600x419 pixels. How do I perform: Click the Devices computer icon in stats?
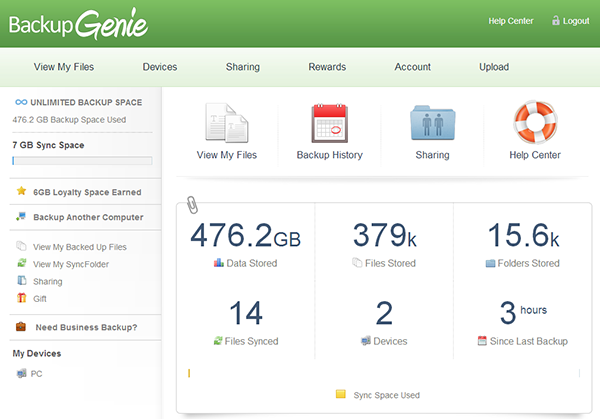[x=366, y=341]
